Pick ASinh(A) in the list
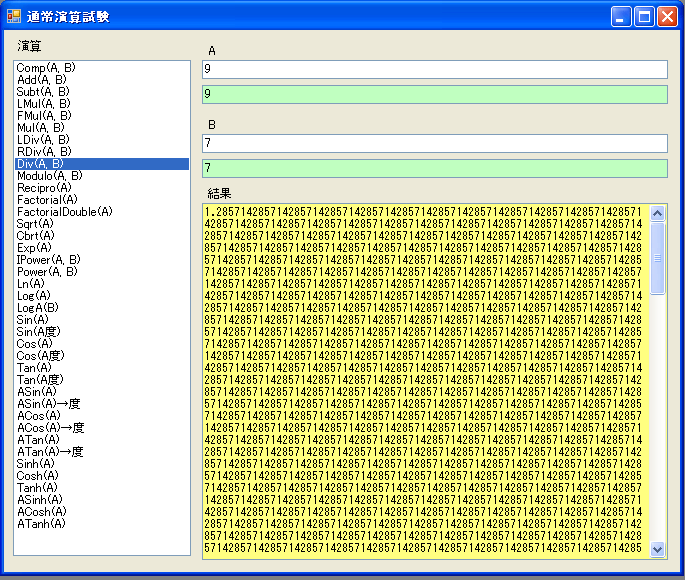 click(102, 500)
